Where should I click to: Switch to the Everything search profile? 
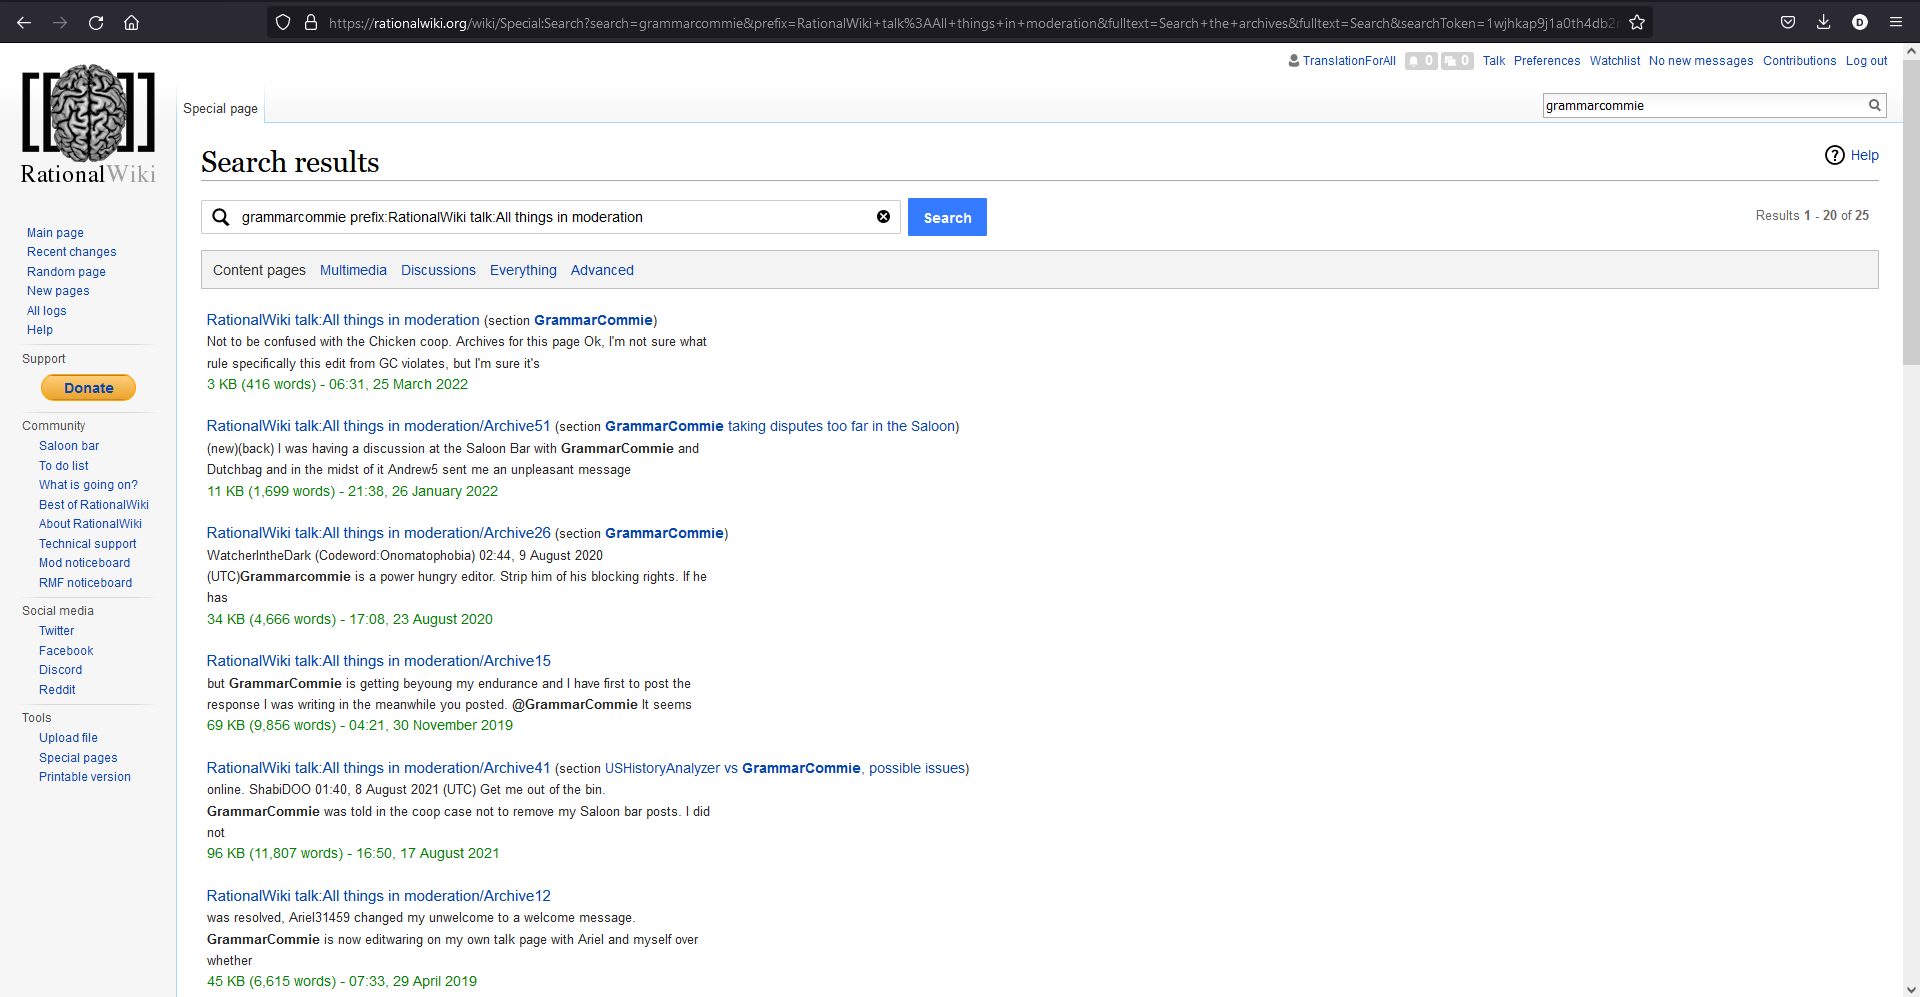coord(523,270)
